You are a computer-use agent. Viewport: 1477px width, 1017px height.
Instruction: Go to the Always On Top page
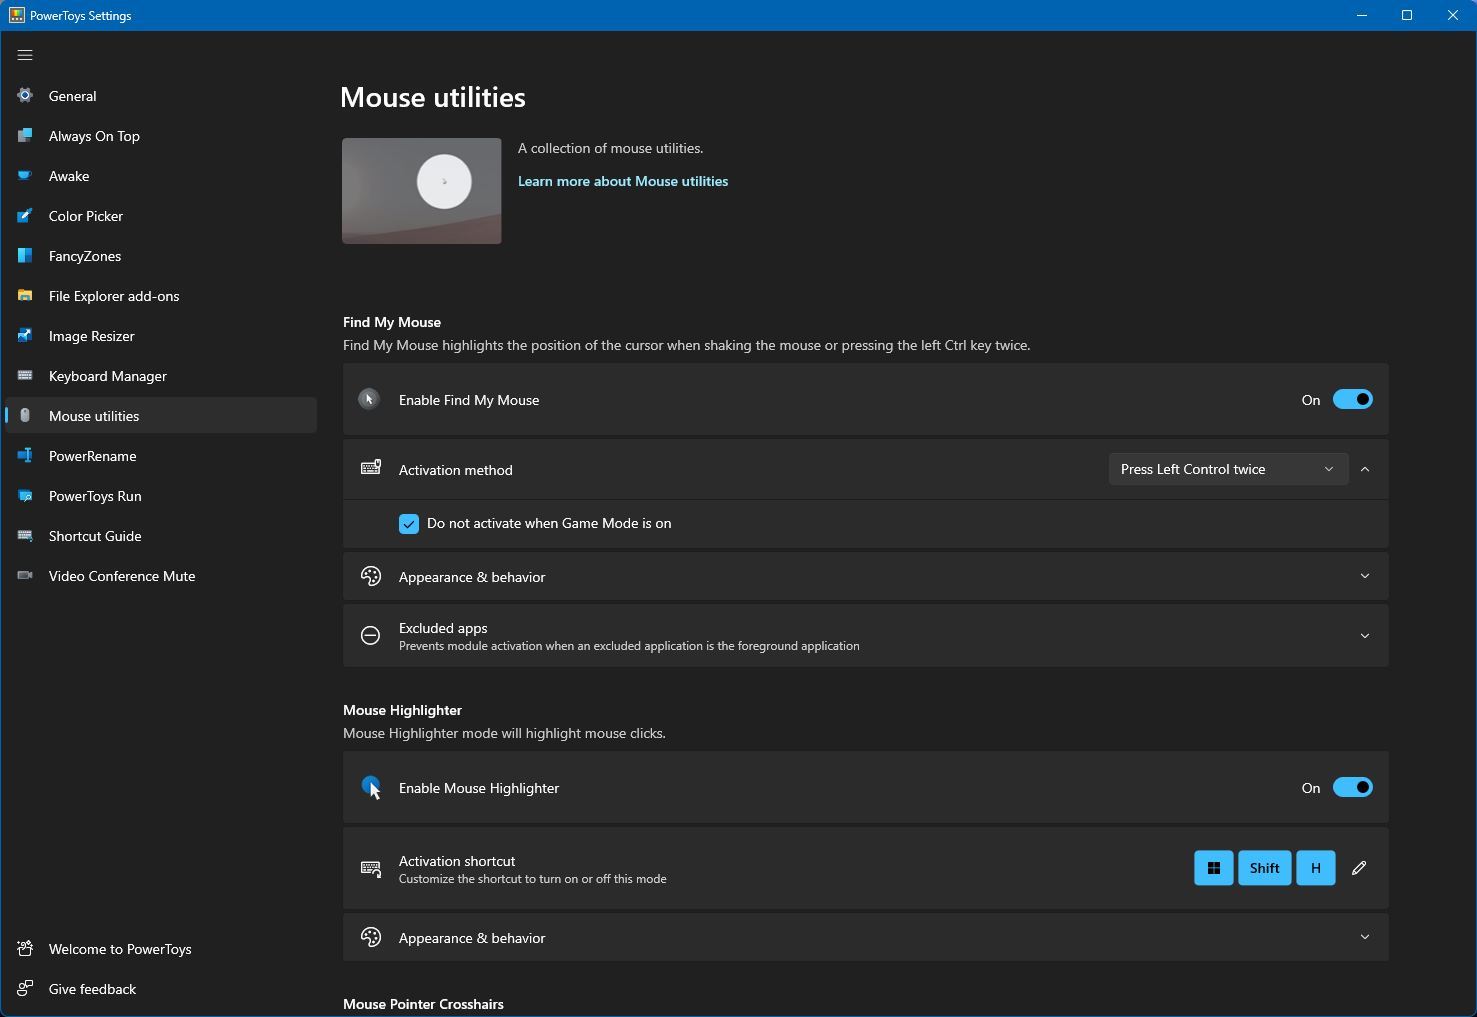(x=94, y=136)
